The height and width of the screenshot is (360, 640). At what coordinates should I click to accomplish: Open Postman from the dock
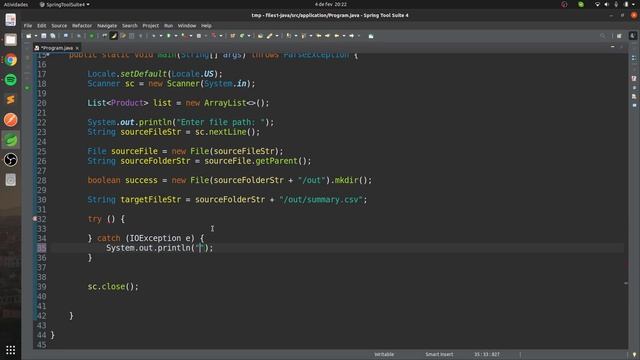(11, 120)
